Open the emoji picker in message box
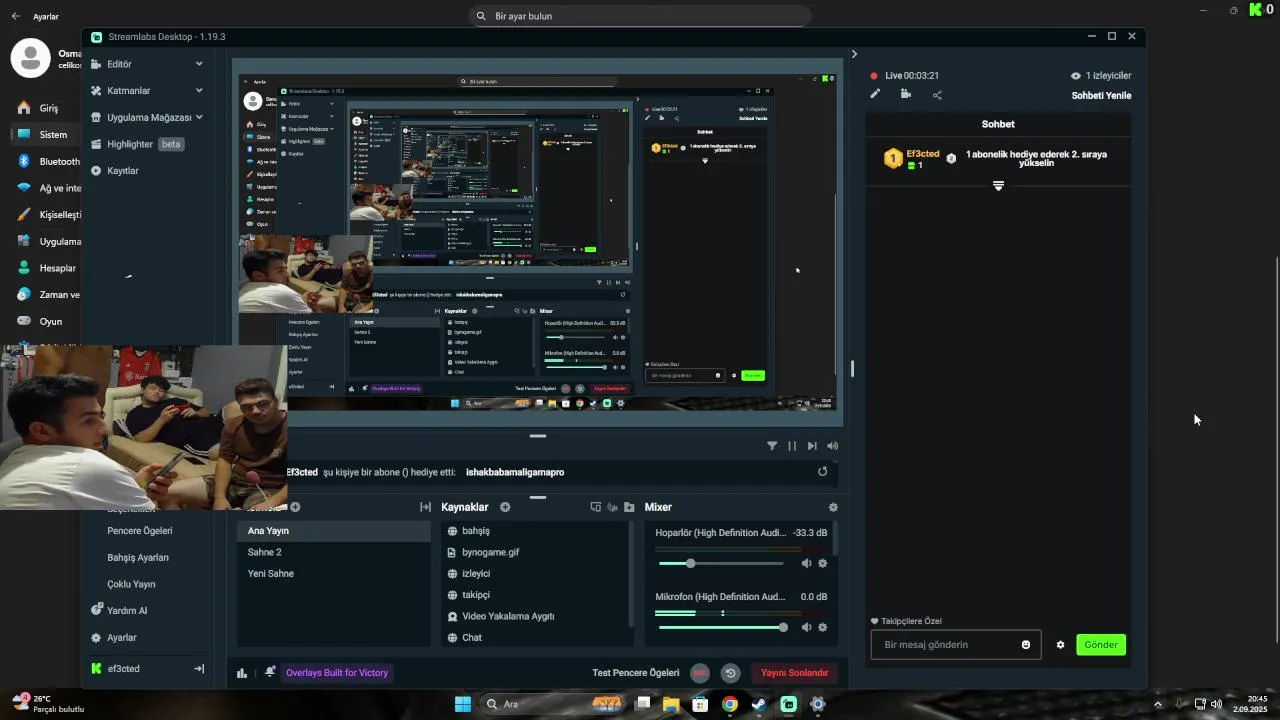The height and width of the screenshot is (720, 1280). (x=1026, y=645)
